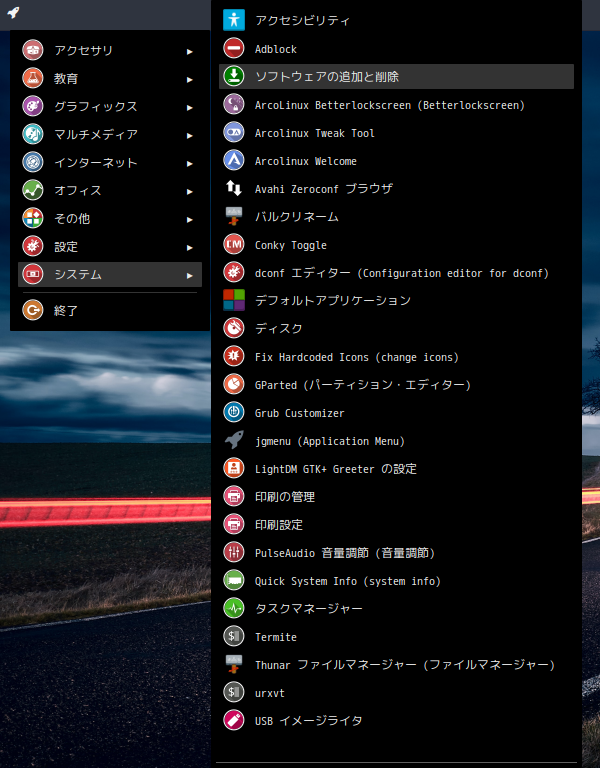Select 終了 from the main menu

tap(110, 310)
